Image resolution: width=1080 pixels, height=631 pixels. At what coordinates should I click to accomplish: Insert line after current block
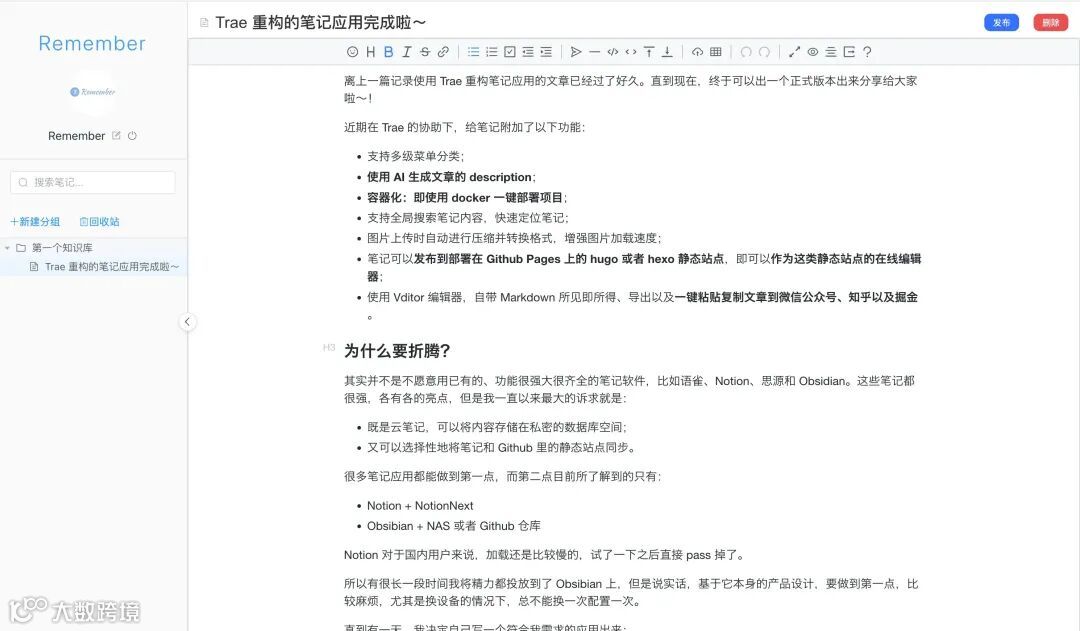click(x=667, y=52)
